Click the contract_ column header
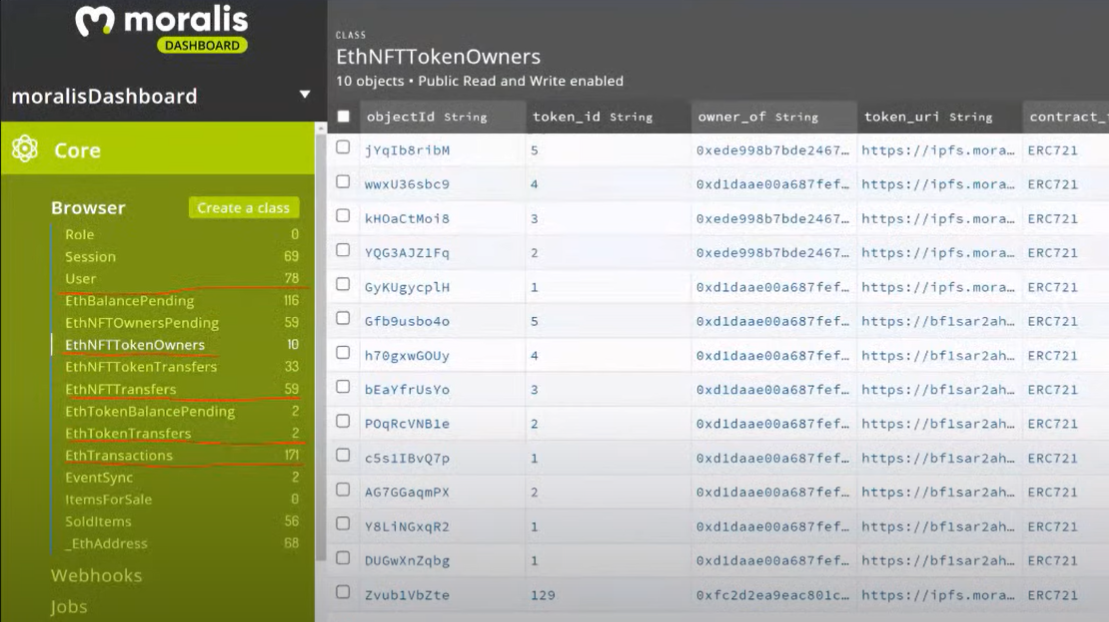1109x622 pixels. 1066,117
